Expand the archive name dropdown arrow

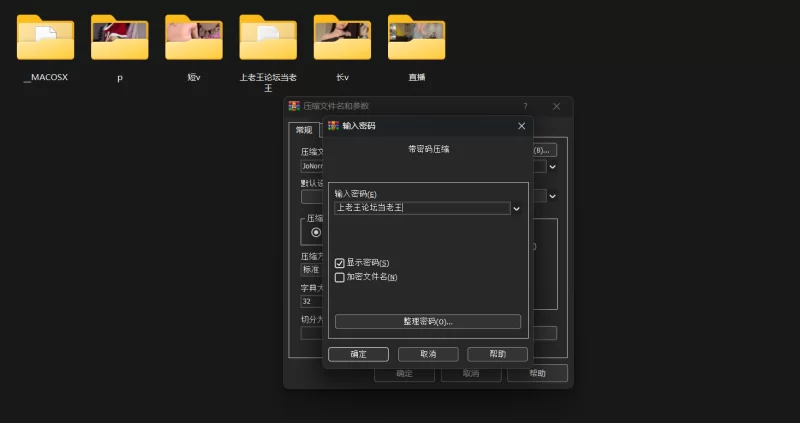552,167
